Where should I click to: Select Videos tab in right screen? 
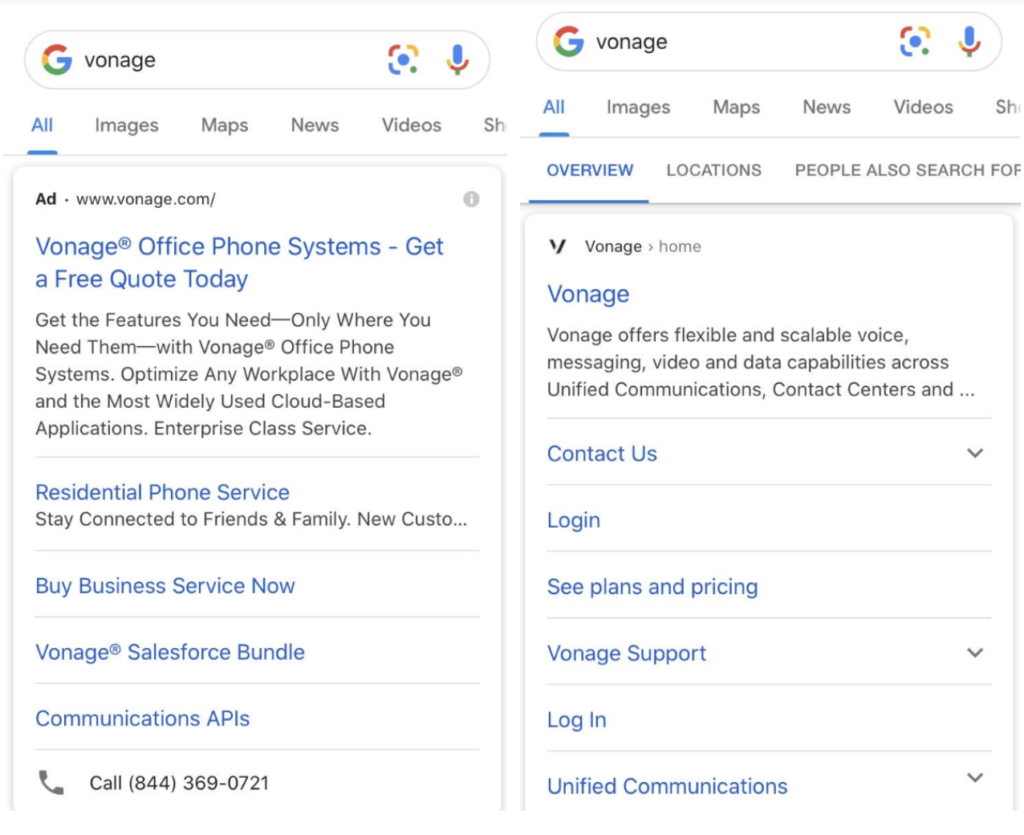tap(923, 107)
